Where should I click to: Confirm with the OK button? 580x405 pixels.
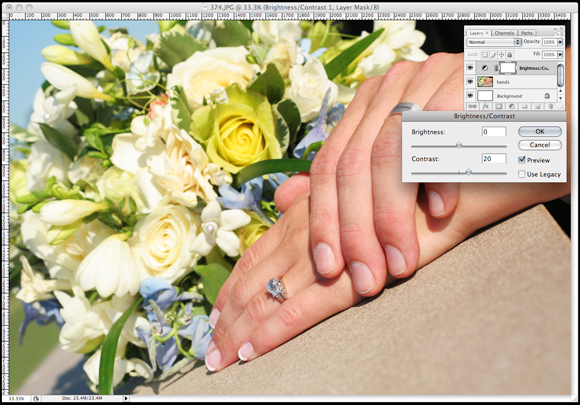(540, 131)
